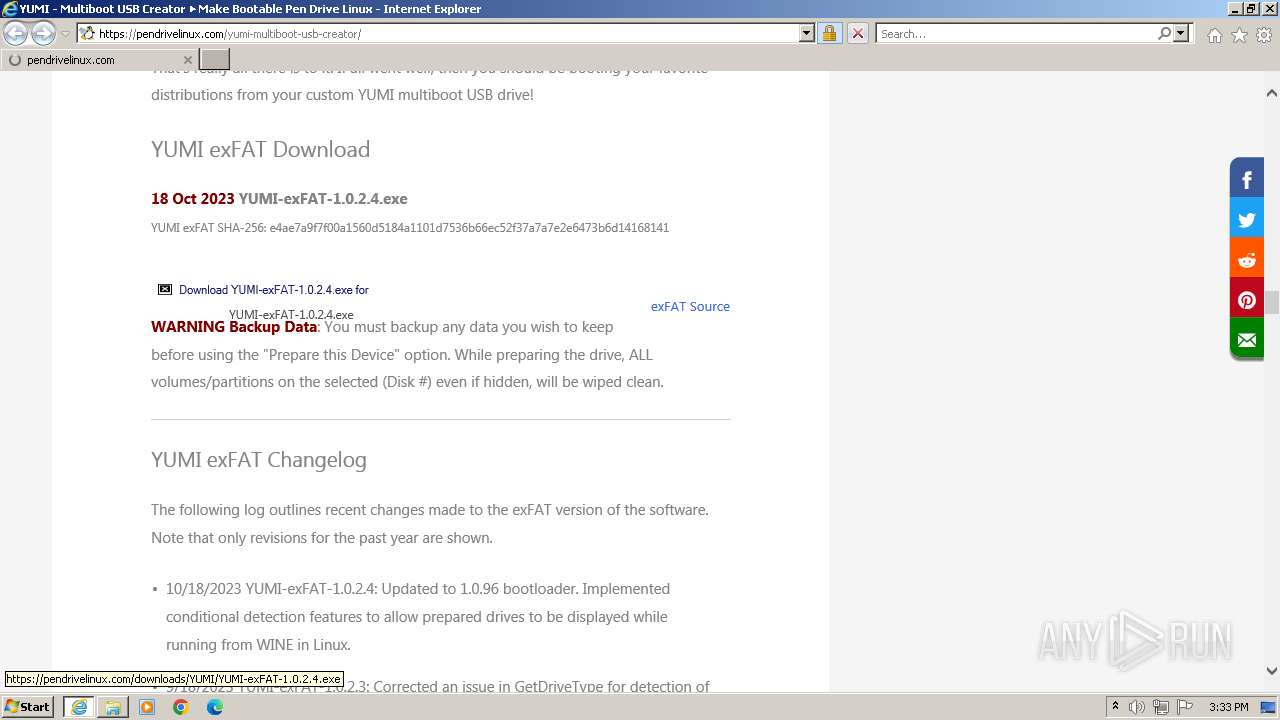Share page via email envelope icon
1280x720 pixels.
pos(1247,340)
